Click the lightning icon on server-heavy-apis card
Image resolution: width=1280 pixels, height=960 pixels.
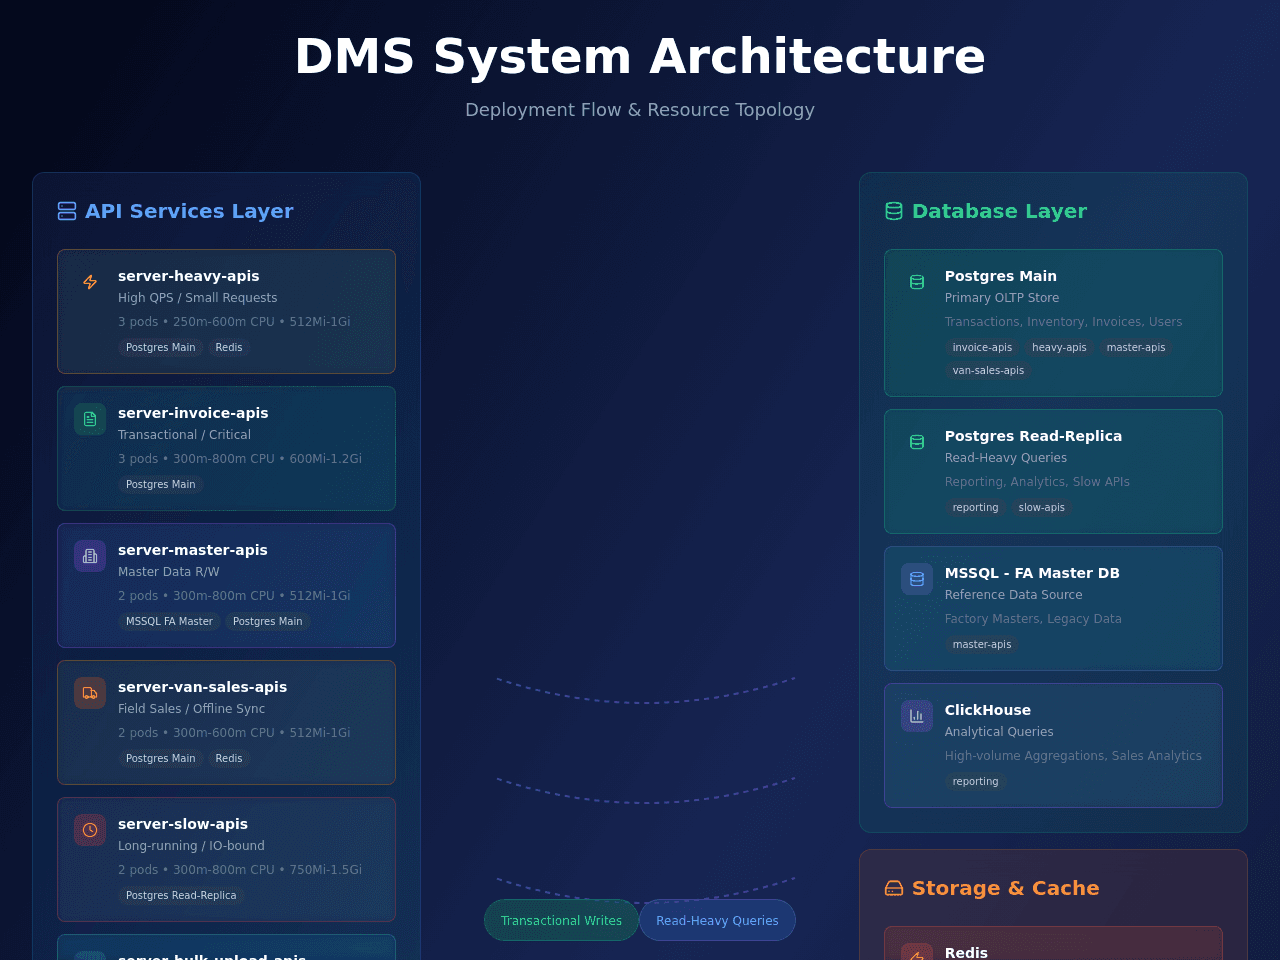pos(90,282)
